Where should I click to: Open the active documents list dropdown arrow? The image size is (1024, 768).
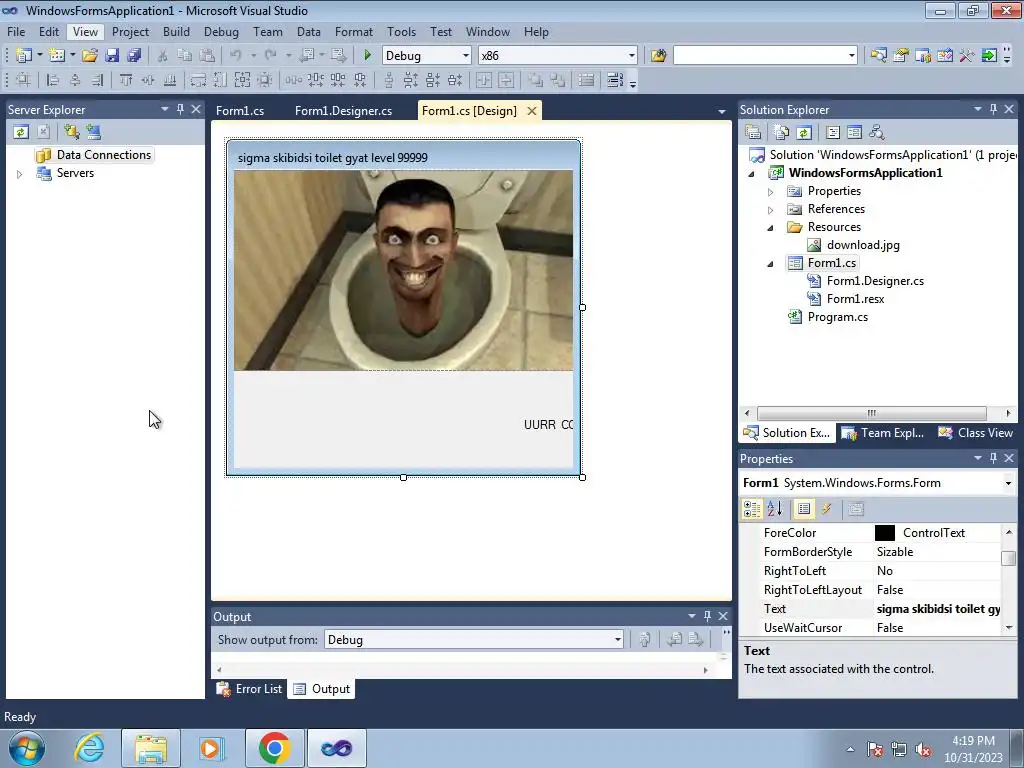click(722, 112)
